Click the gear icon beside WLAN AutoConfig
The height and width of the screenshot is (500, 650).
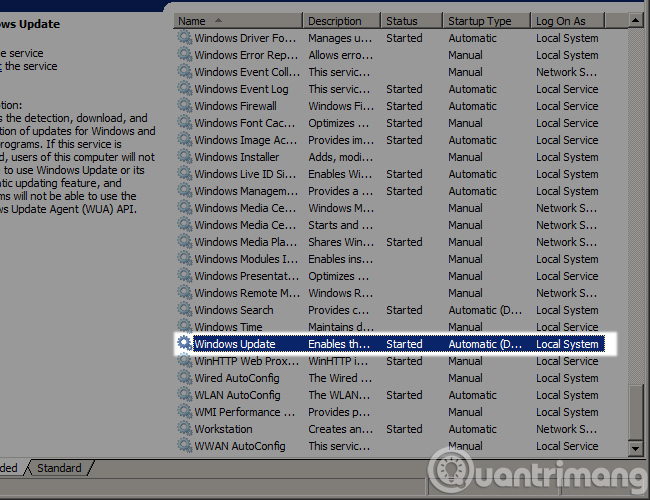[184, 395]
